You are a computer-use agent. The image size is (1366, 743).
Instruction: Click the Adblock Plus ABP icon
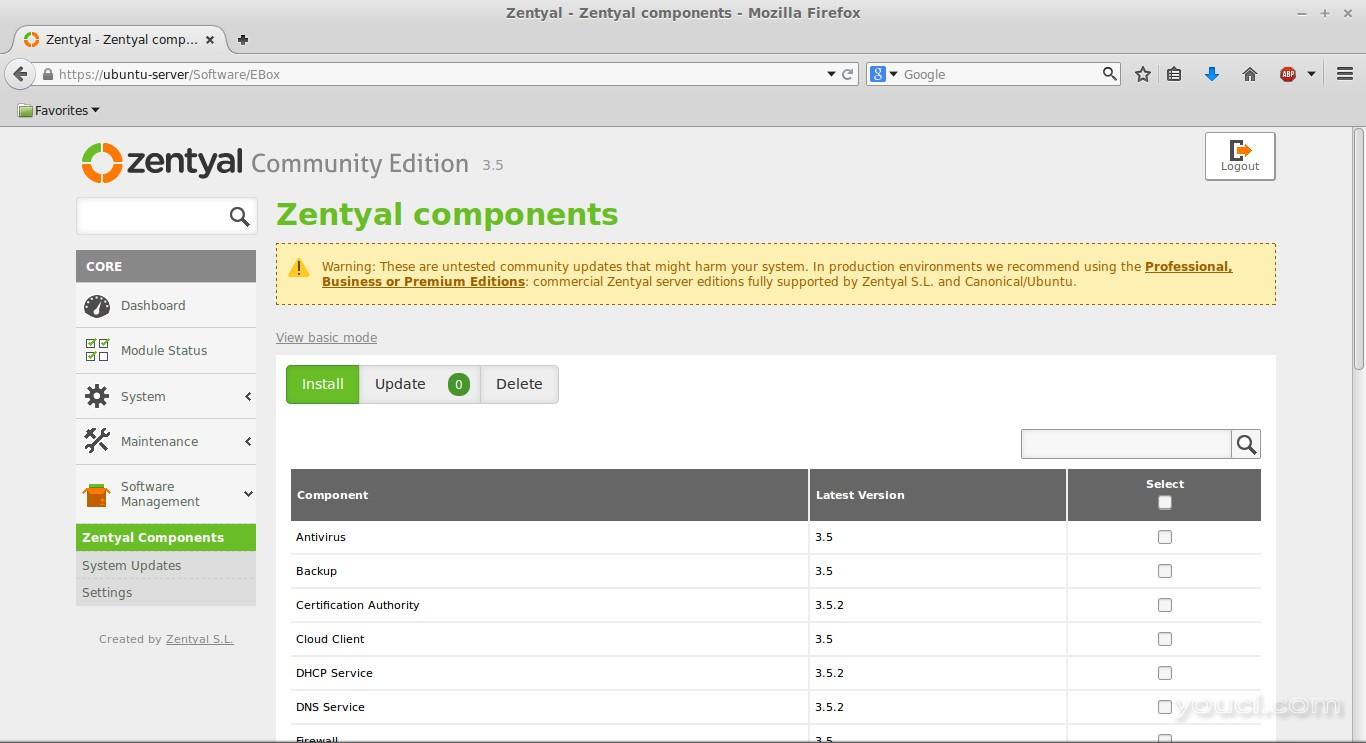(1288, 74)
